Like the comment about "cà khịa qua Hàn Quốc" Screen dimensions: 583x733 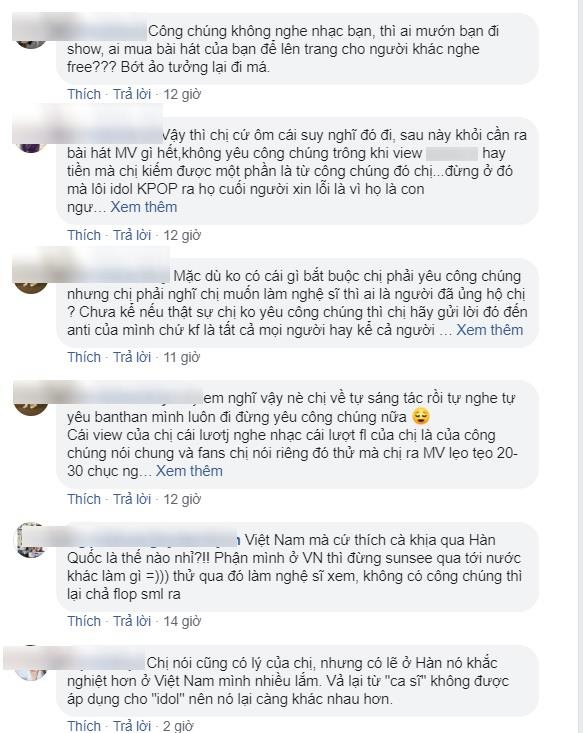pos(84,621)
